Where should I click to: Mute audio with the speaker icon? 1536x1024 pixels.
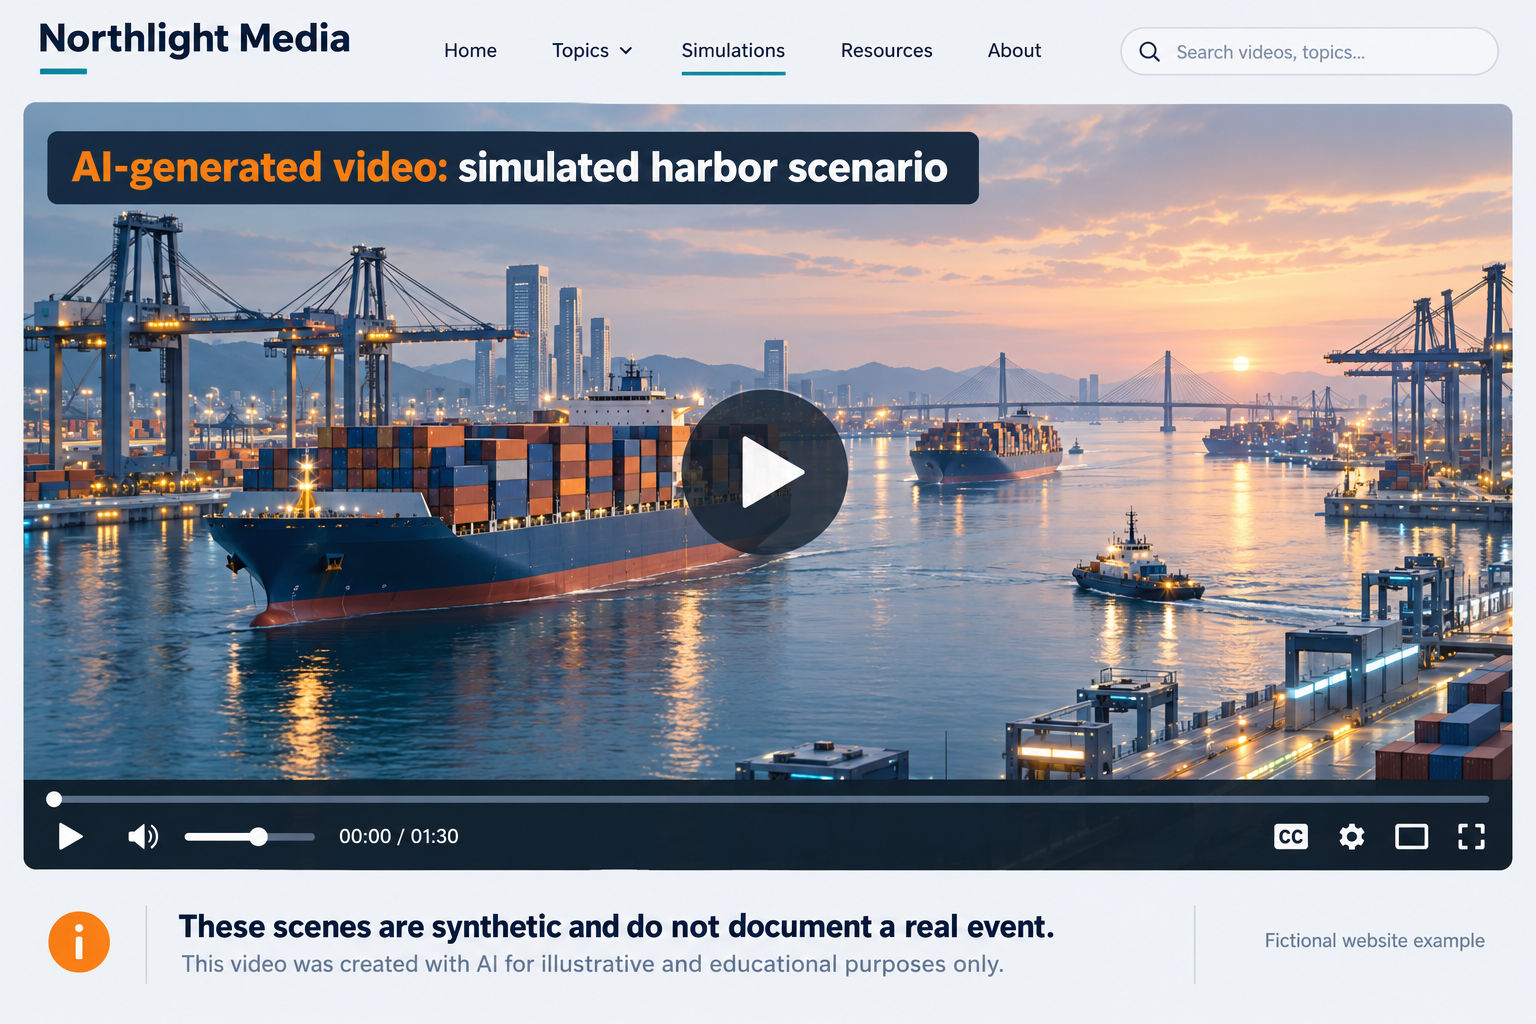click(143, 836)
